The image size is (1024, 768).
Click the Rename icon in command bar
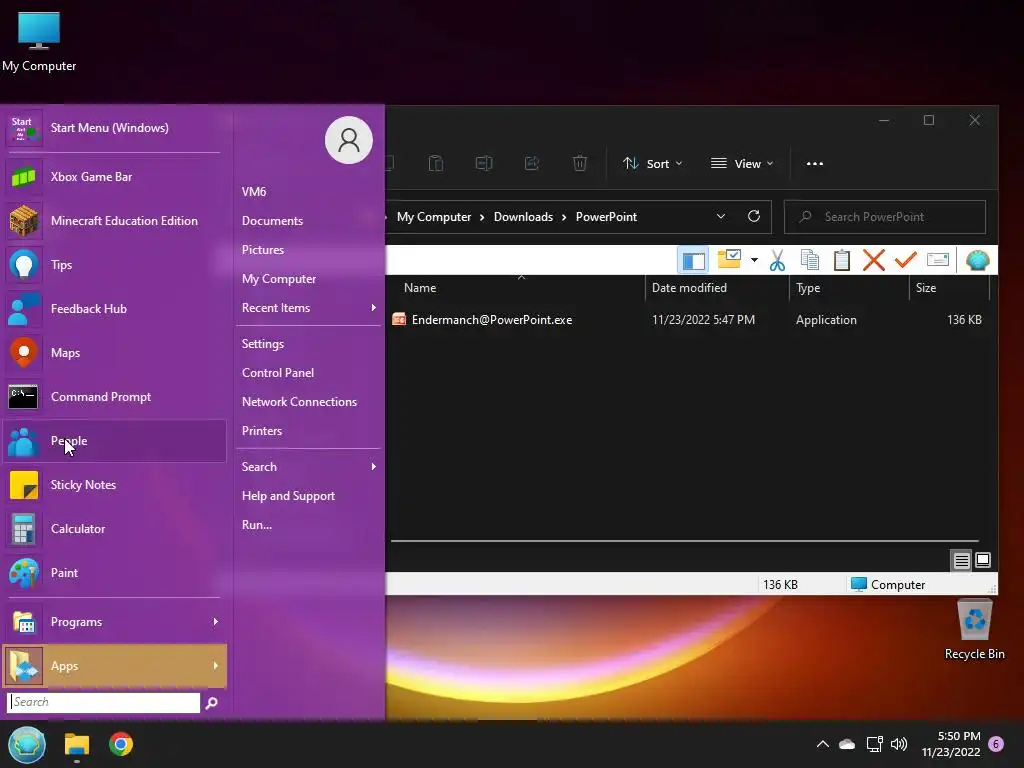pyautogui.click(x=484, y=163)
